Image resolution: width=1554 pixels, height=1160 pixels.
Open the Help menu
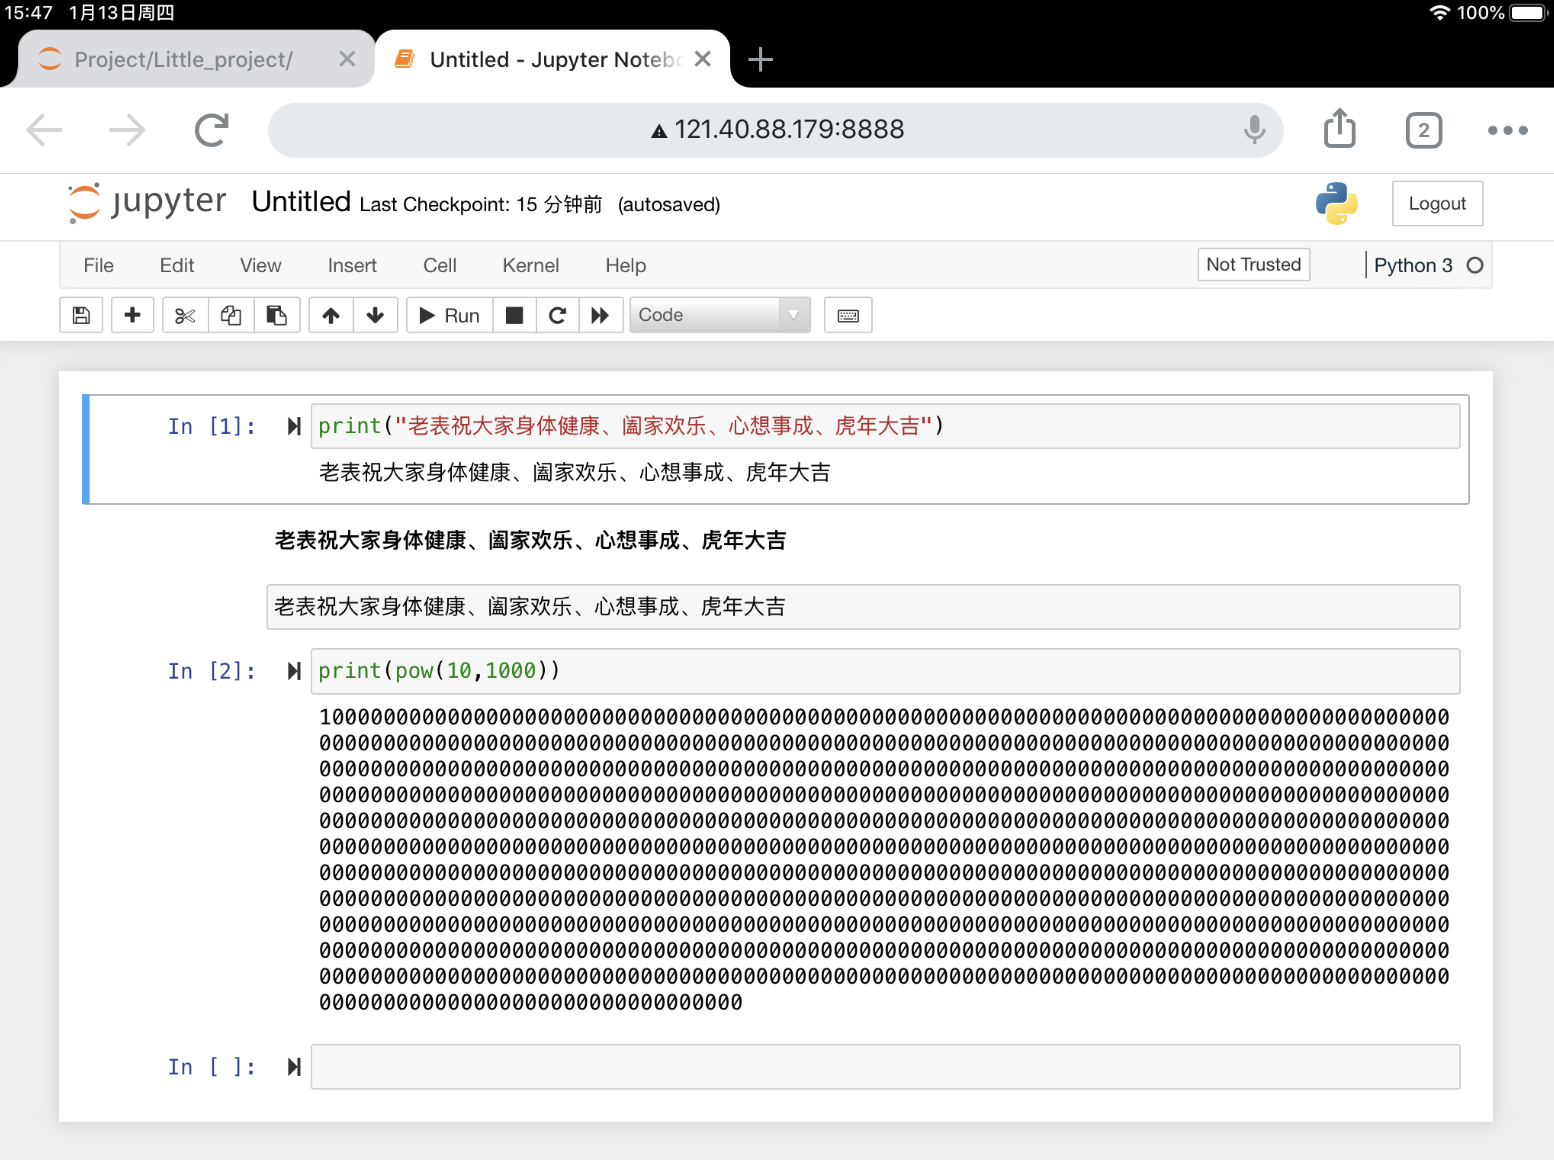[626, 265]
